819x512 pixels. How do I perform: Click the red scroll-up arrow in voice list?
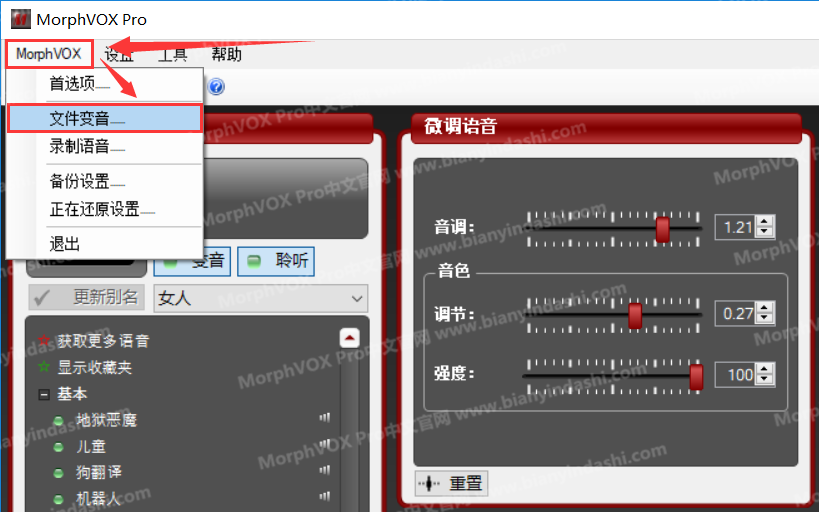point(349,338)
